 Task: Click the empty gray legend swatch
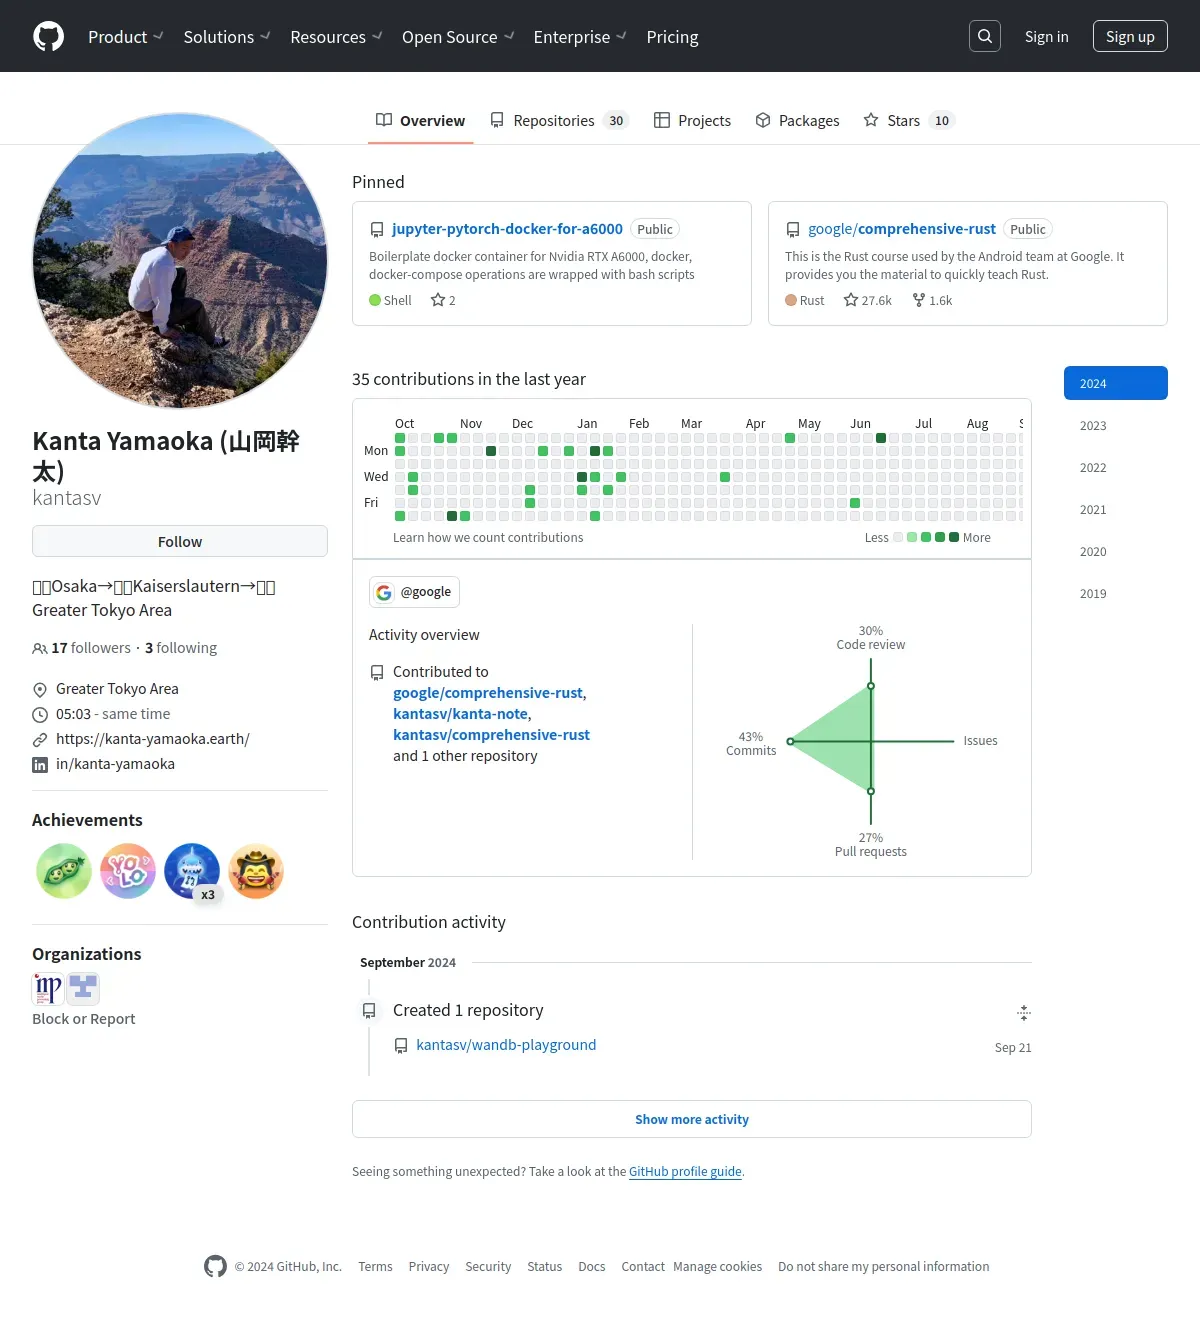(x=898, y=537)
